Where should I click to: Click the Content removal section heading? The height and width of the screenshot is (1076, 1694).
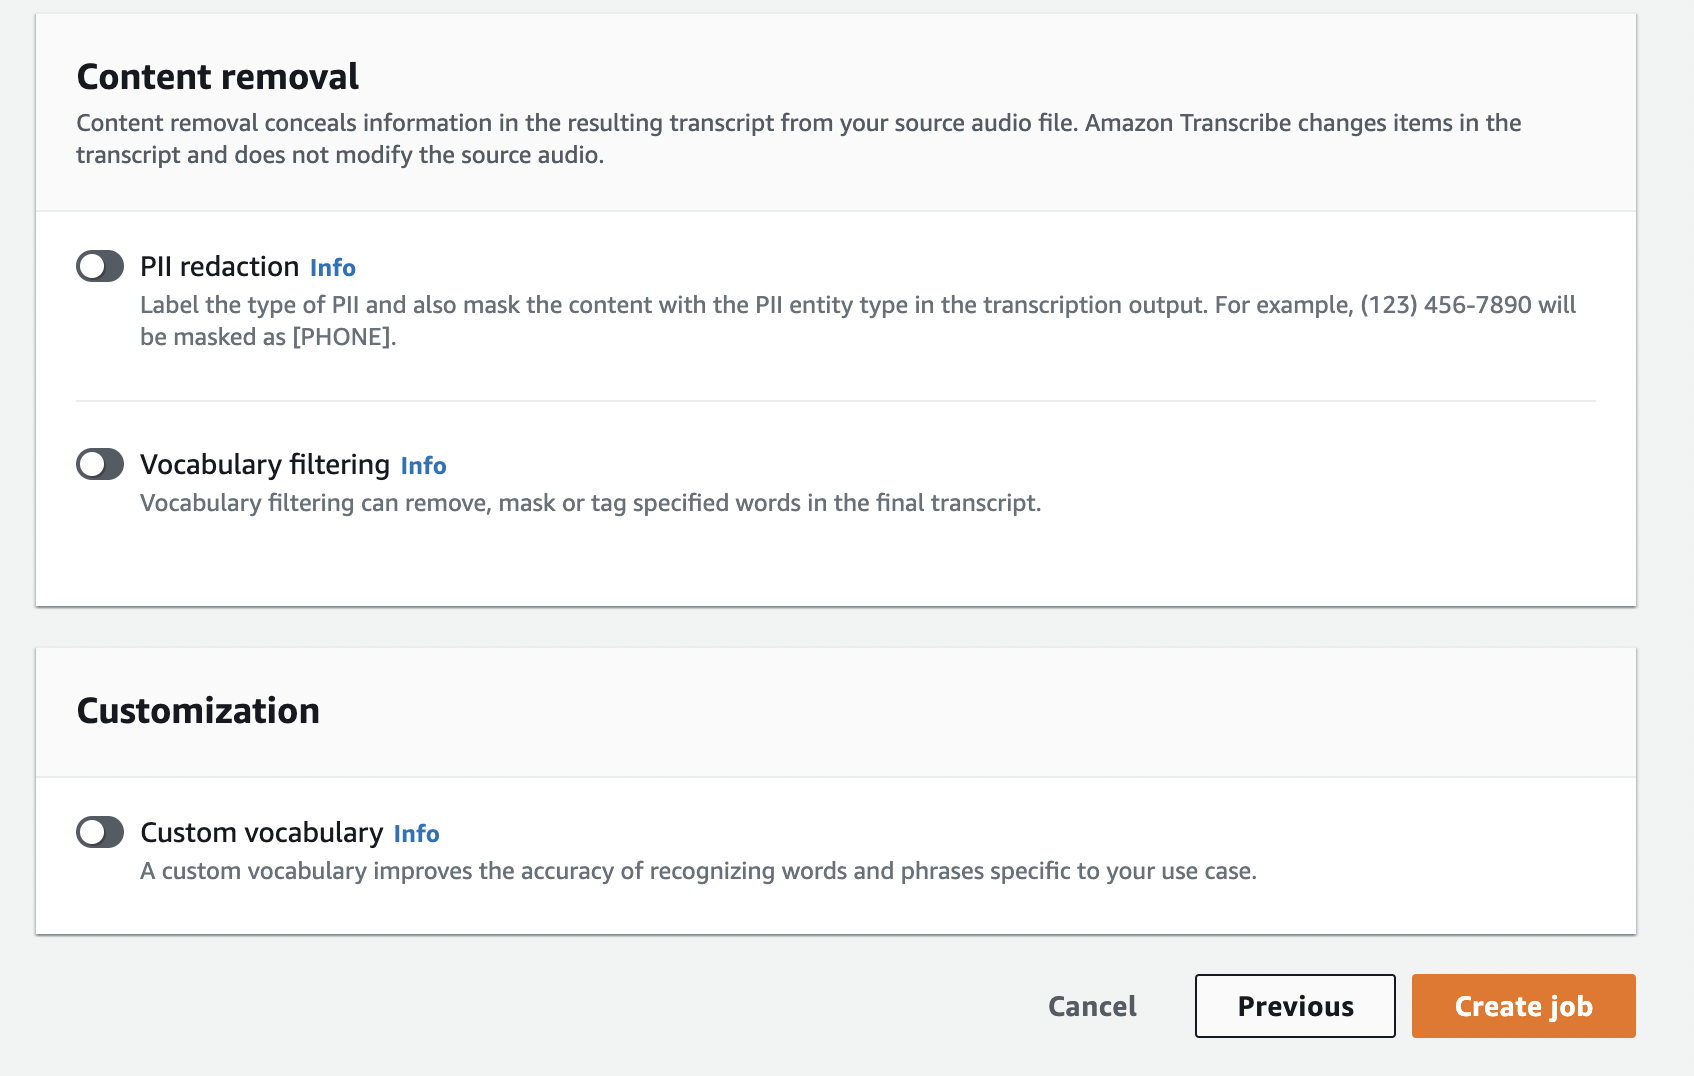(218, 77)
